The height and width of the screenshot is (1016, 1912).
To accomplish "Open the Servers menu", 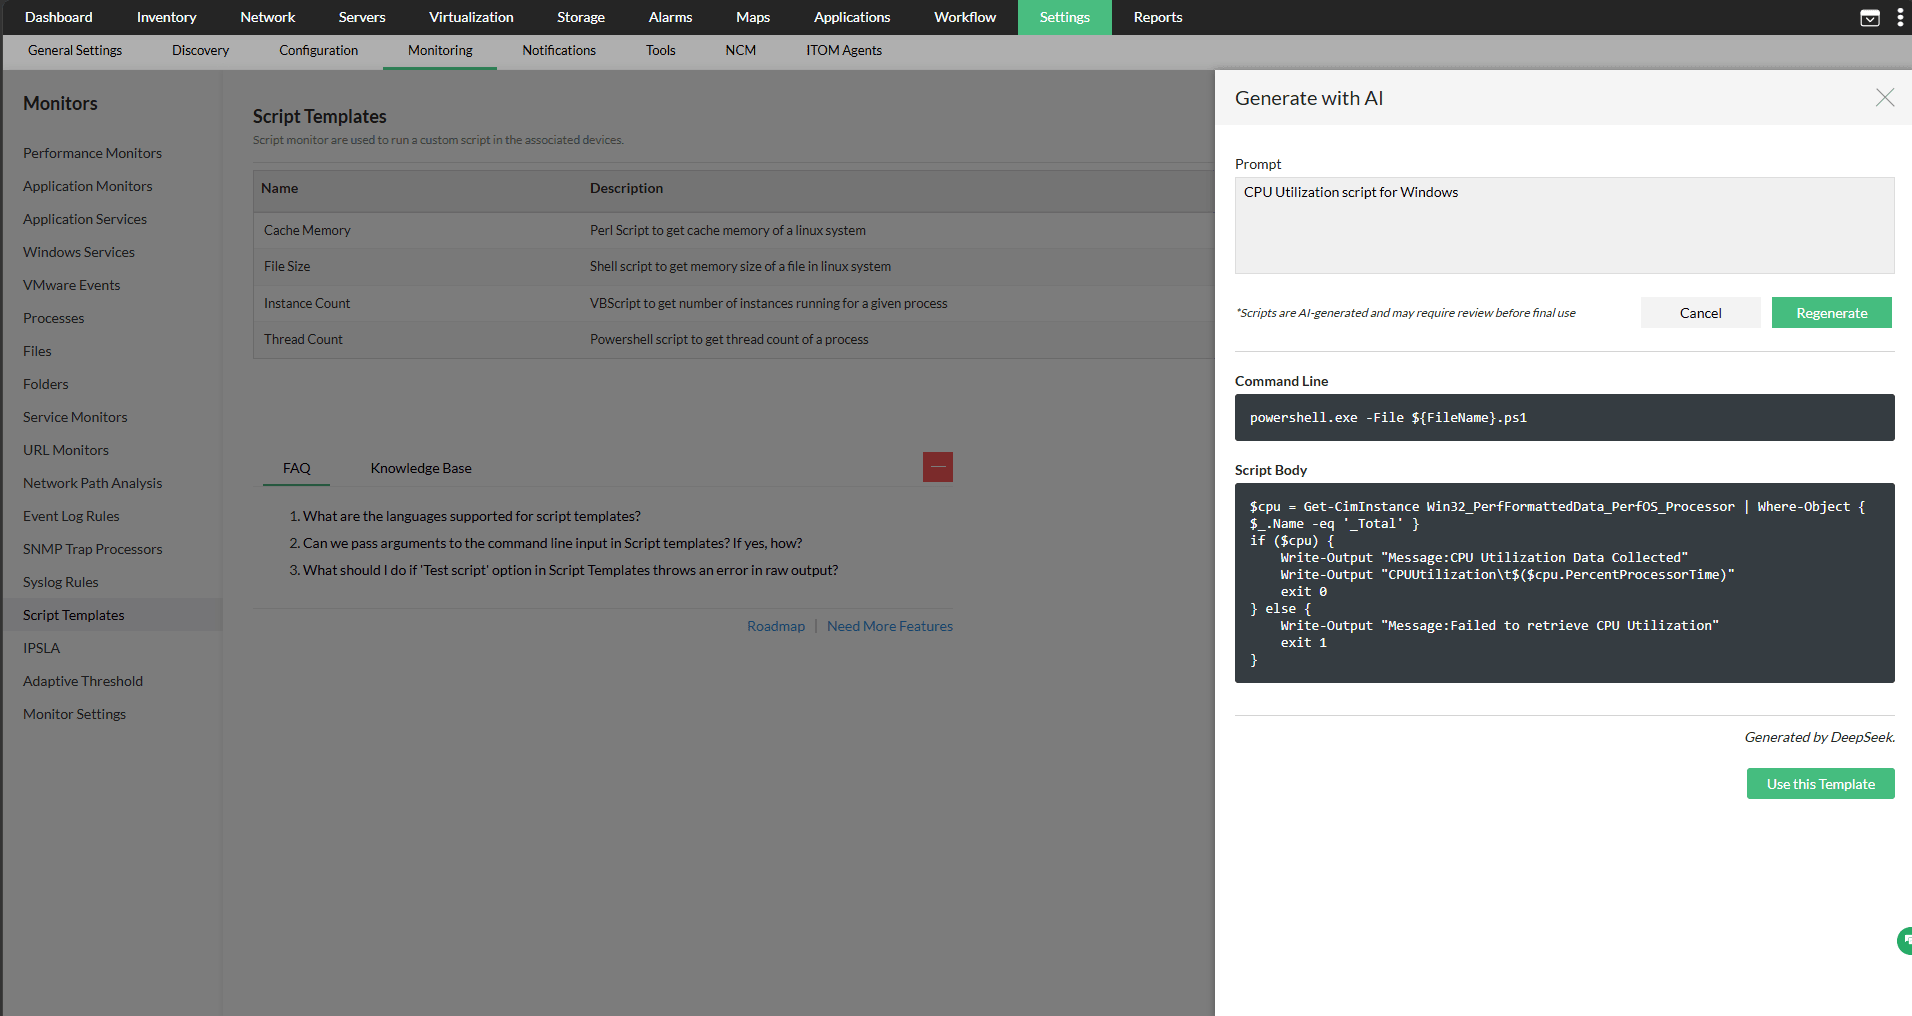I will [x=362, y=17].
